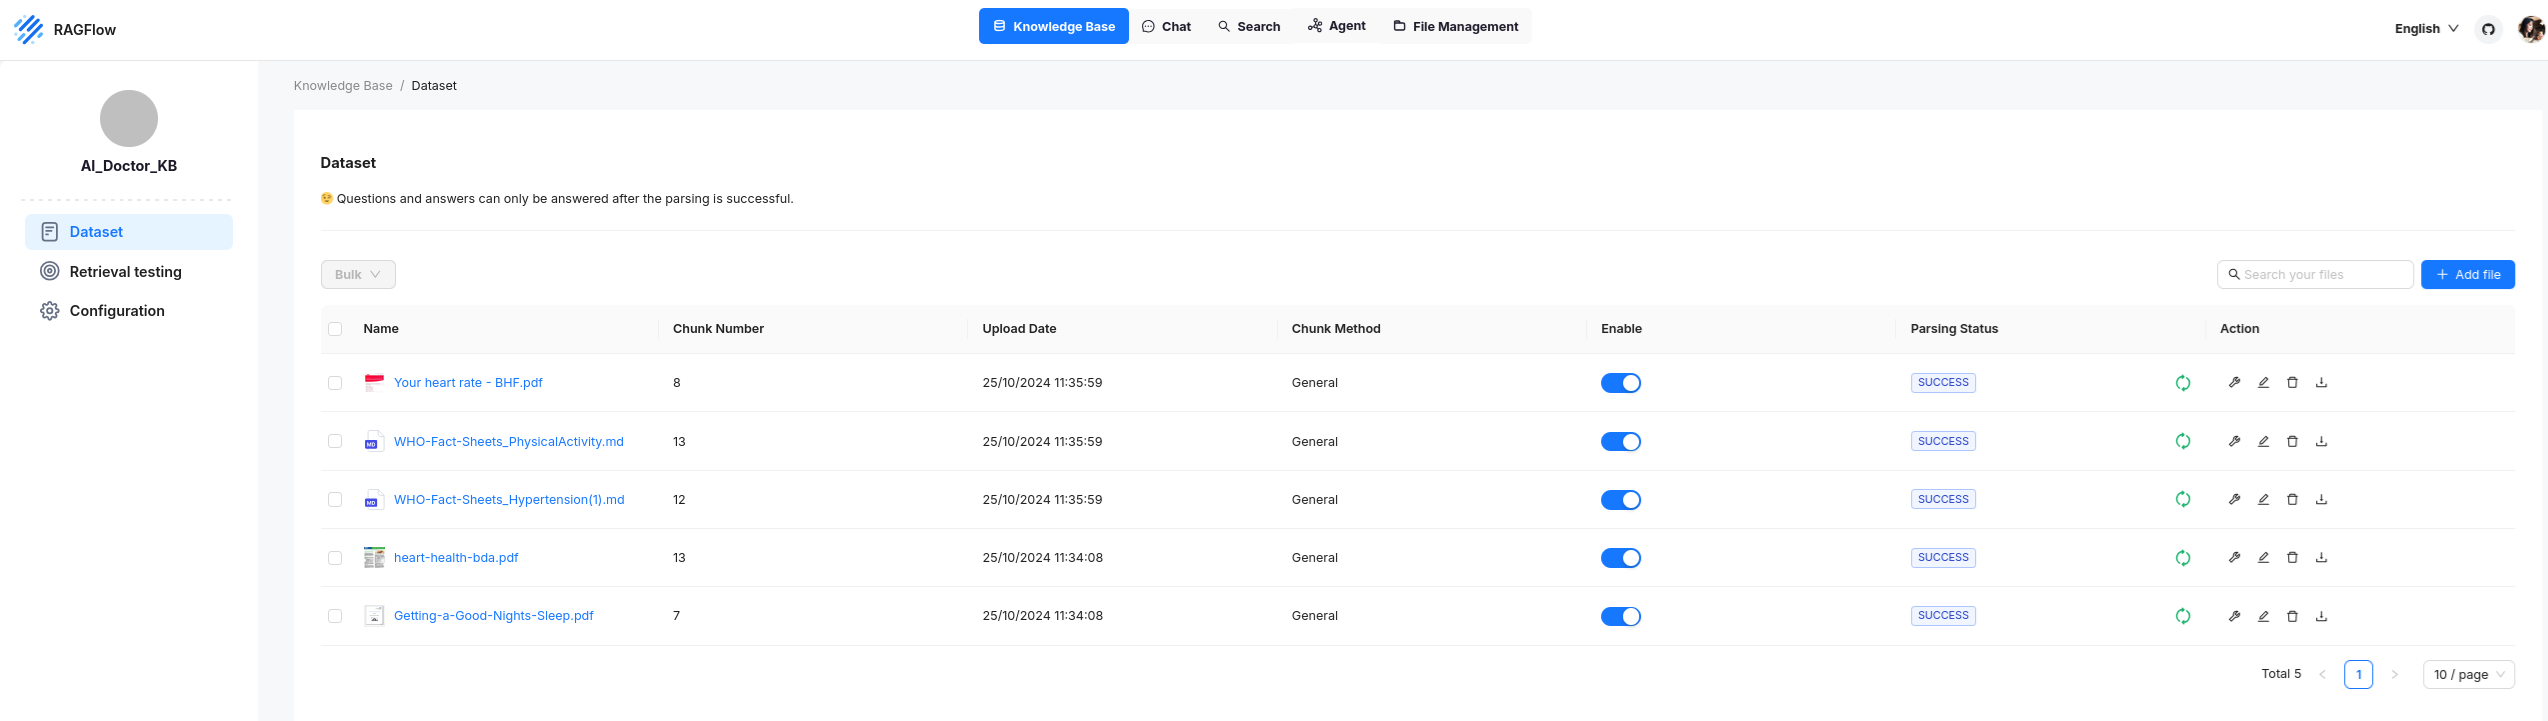
Task: Open the GitHub icon in the header
Action: (2488, 29)
